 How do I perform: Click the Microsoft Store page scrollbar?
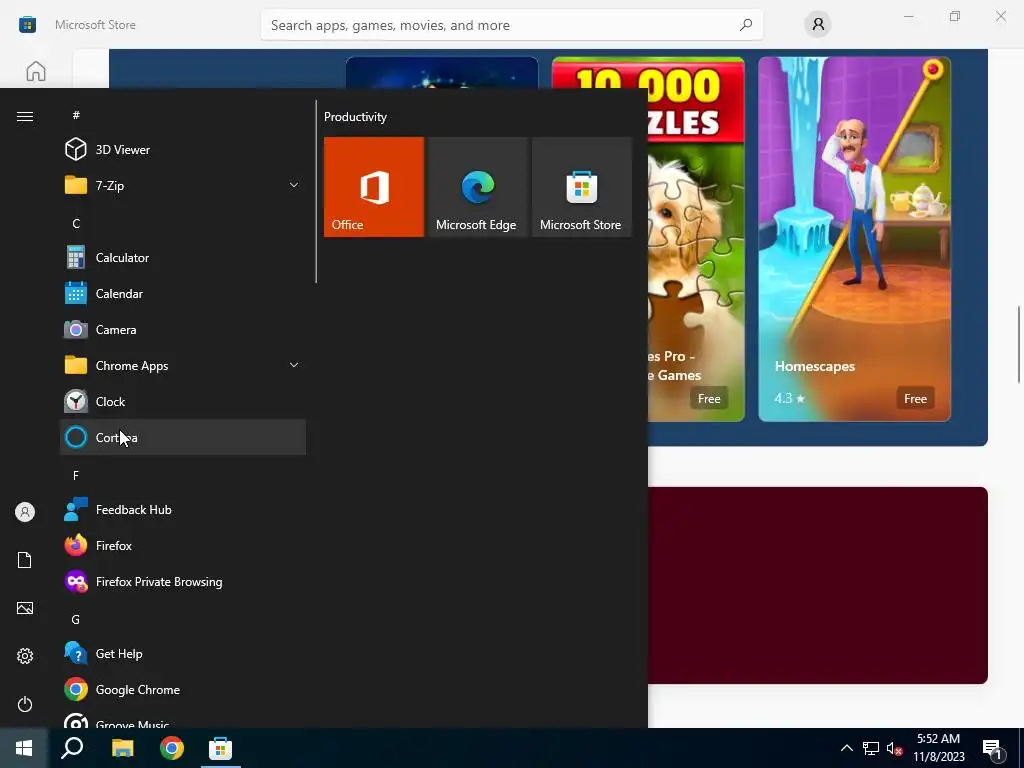pyautogui.click(x=1019, y=344)
